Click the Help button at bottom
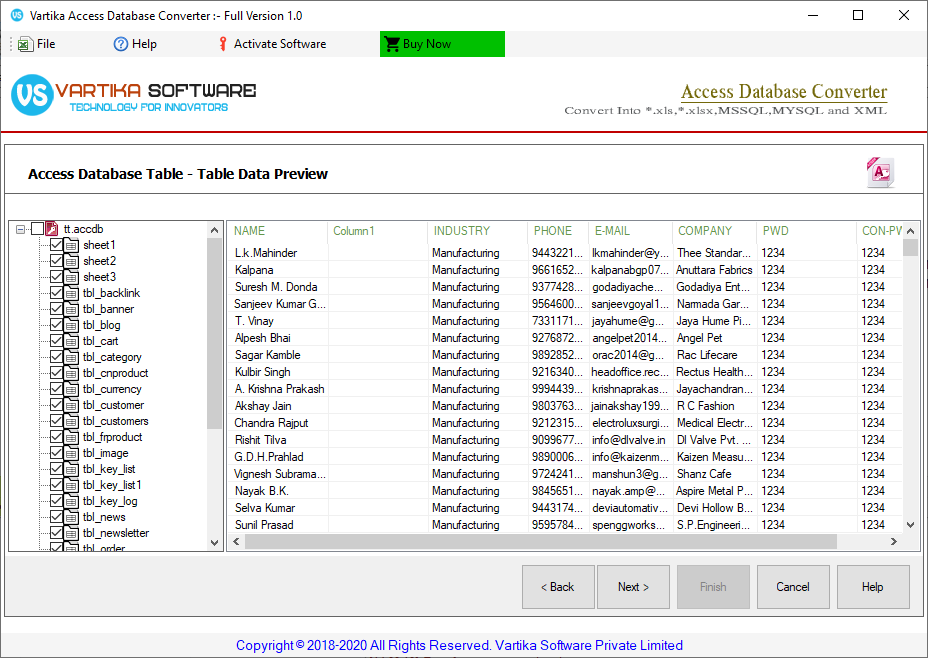The image size is (928, 658). click(873, 587)
